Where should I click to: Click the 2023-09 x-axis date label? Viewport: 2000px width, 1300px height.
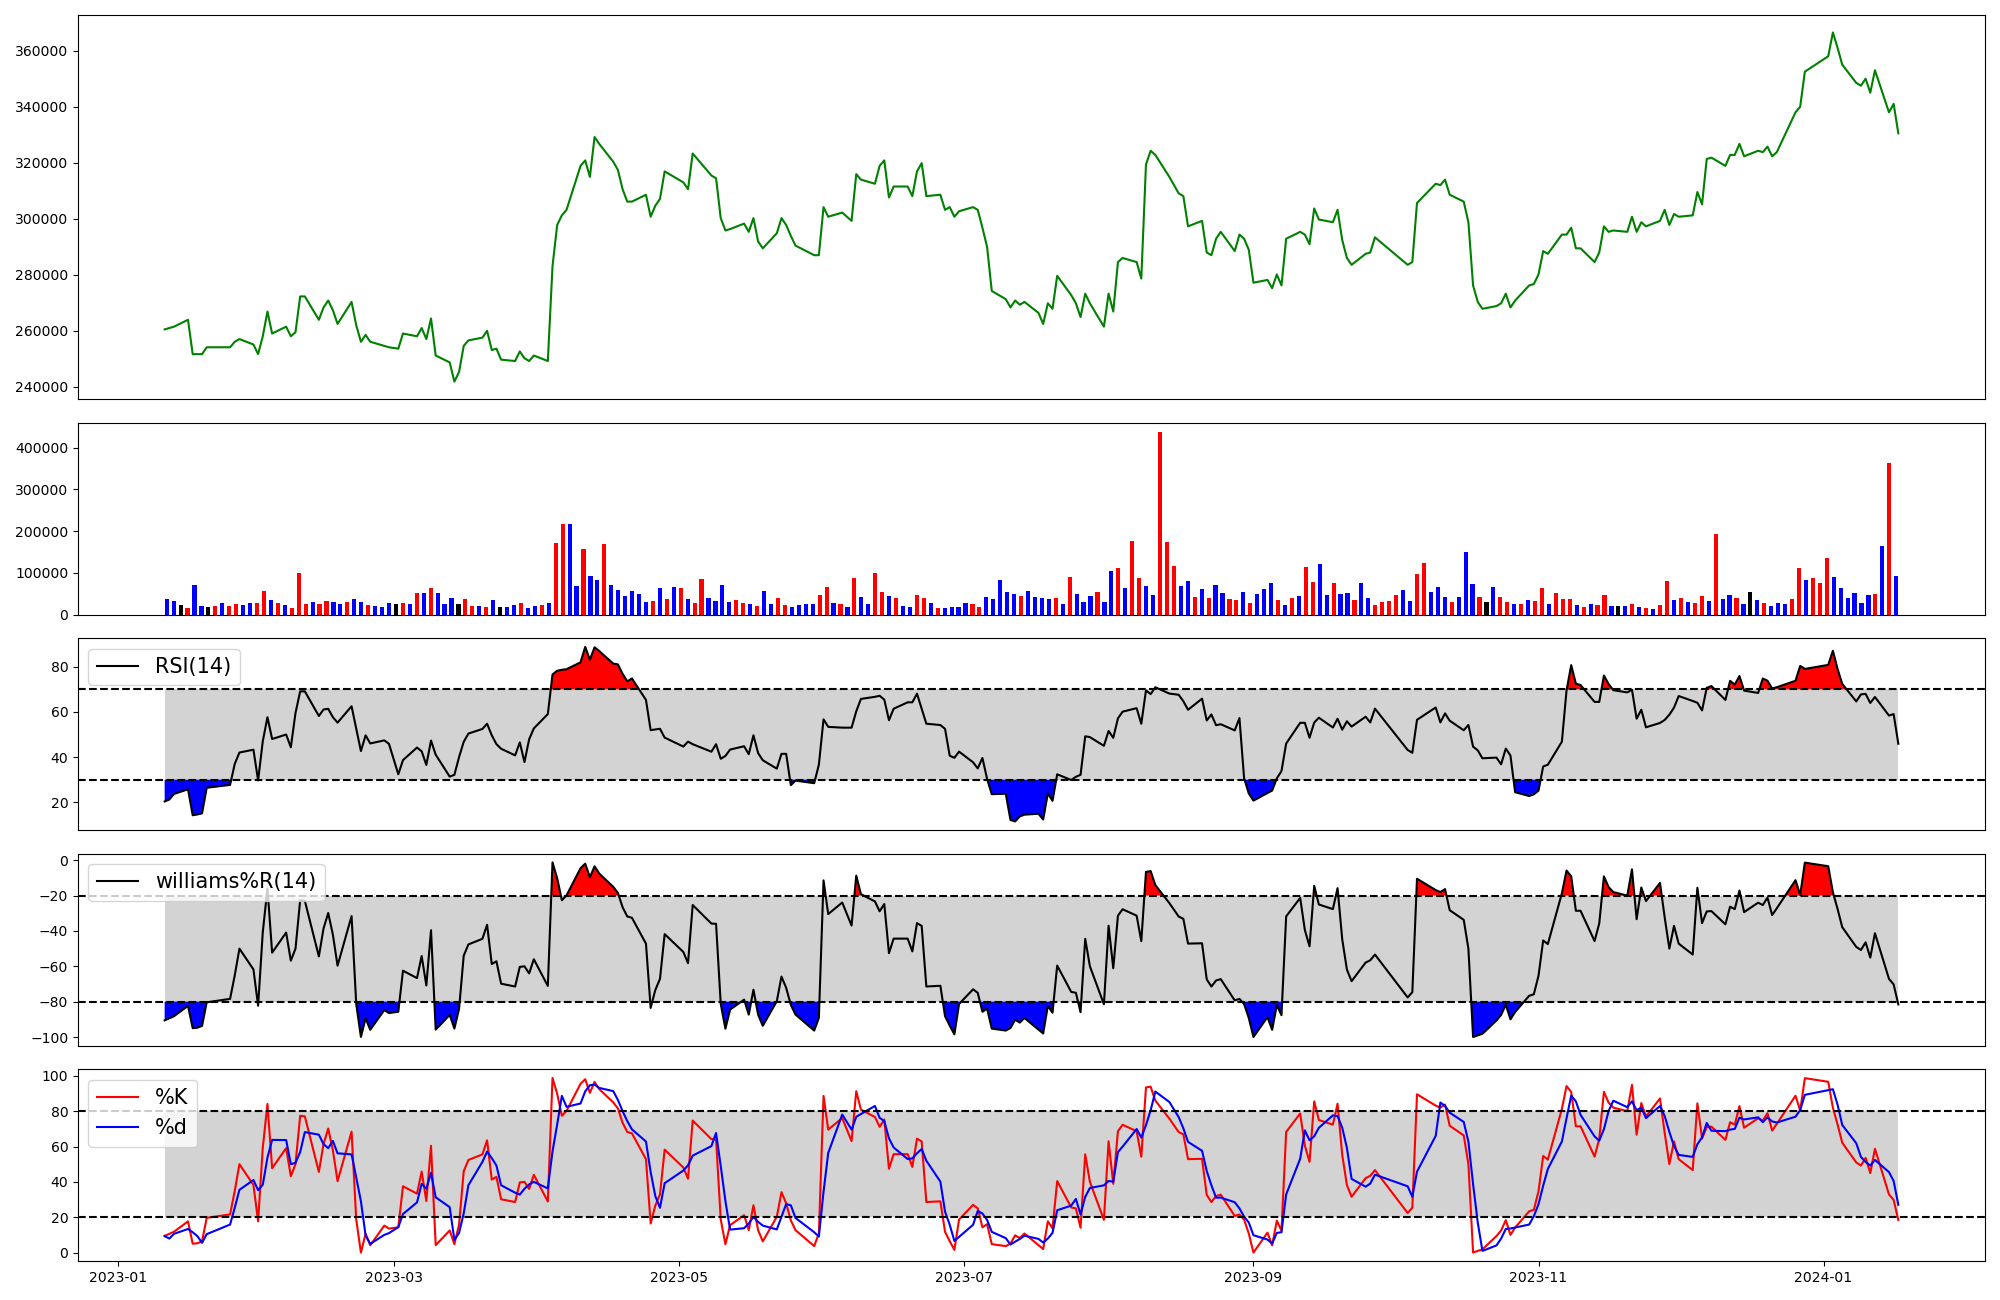tap(1252, 1277)
